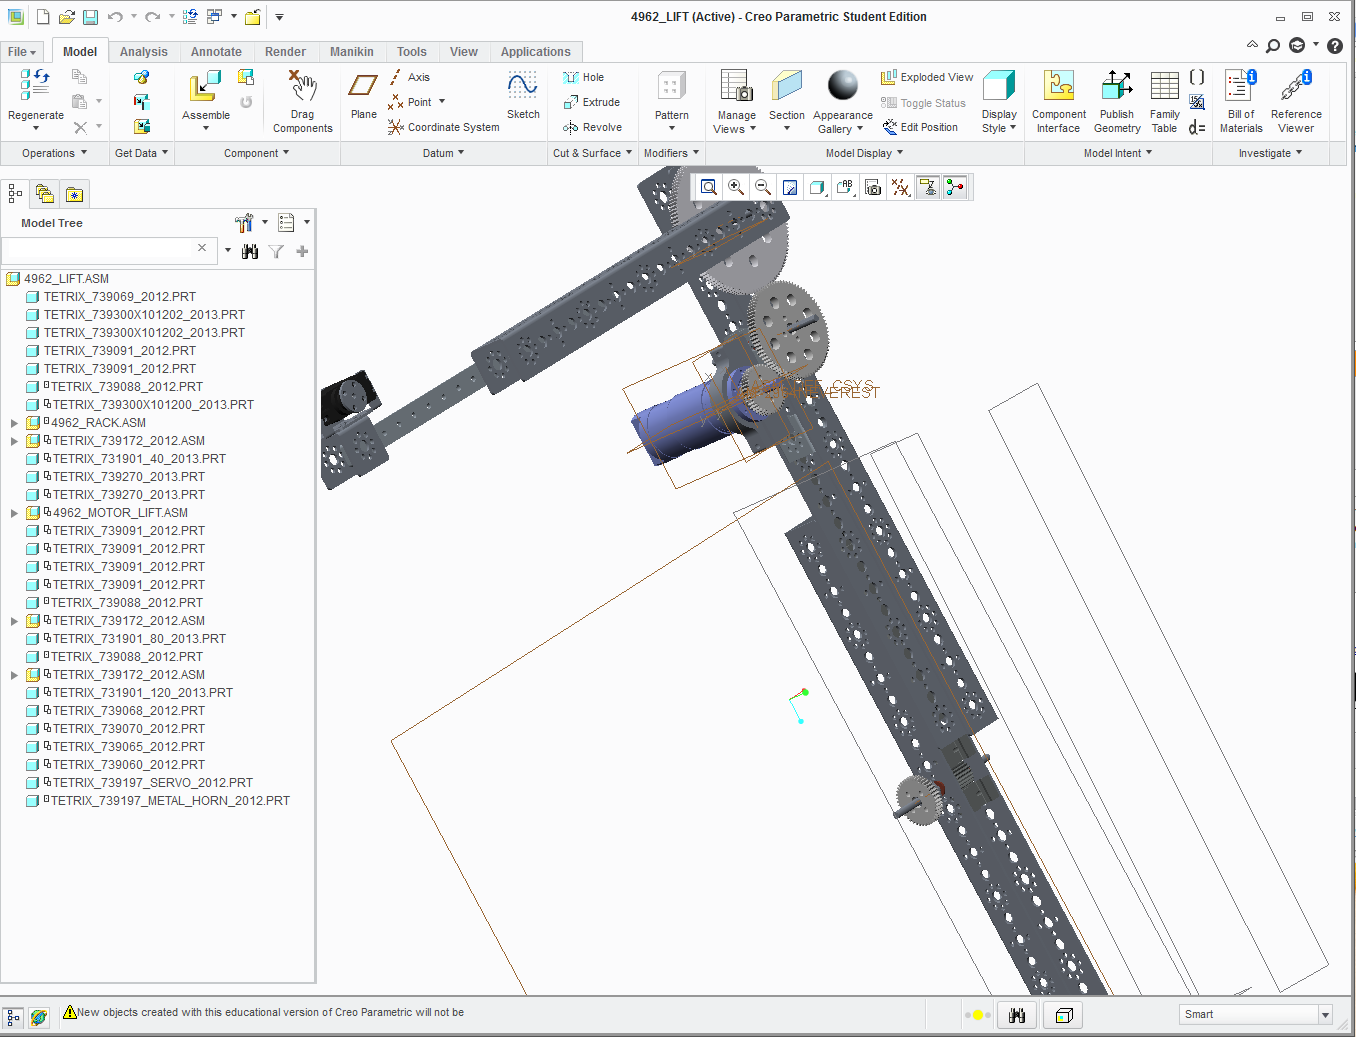This screenshot has height=1037, width=1356.
Task: Expand the 4962_MOTOR_LIFT.ASM tree node
Action: pos(14,513)
